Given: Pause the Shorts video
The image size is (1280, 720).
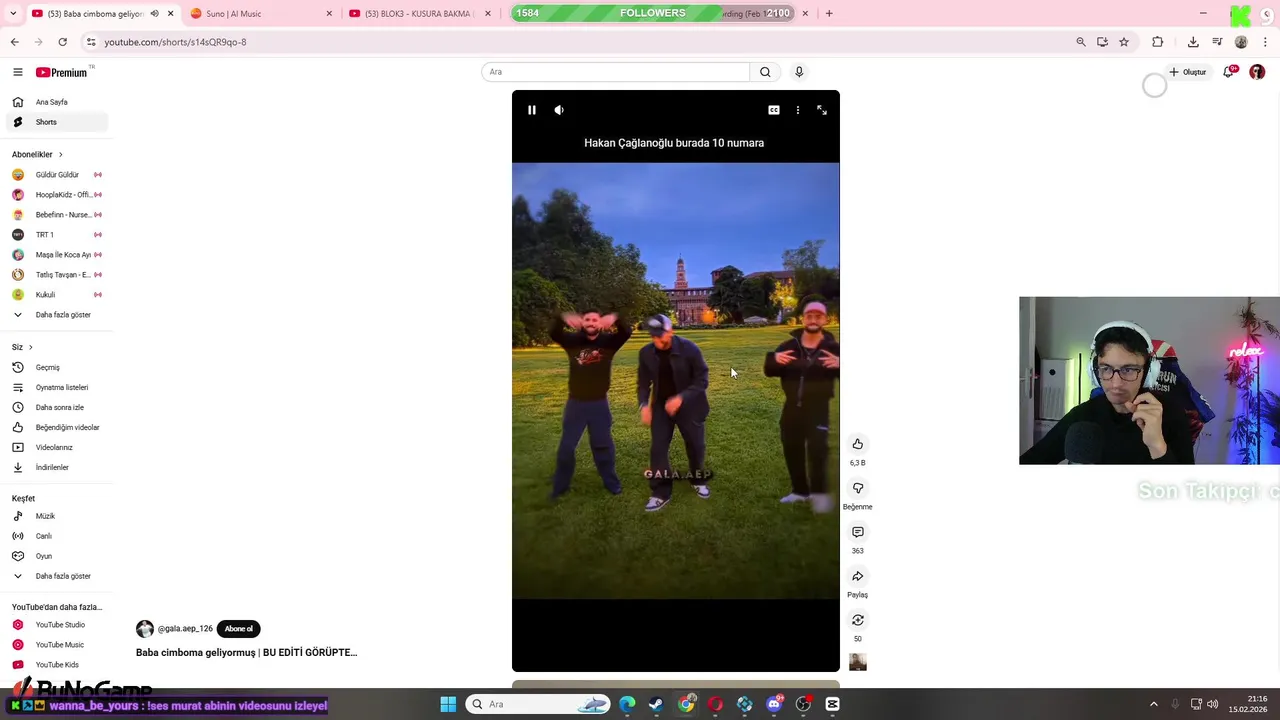Looking at the screenshot, I should pyautogui.click(x=532, y=110).
